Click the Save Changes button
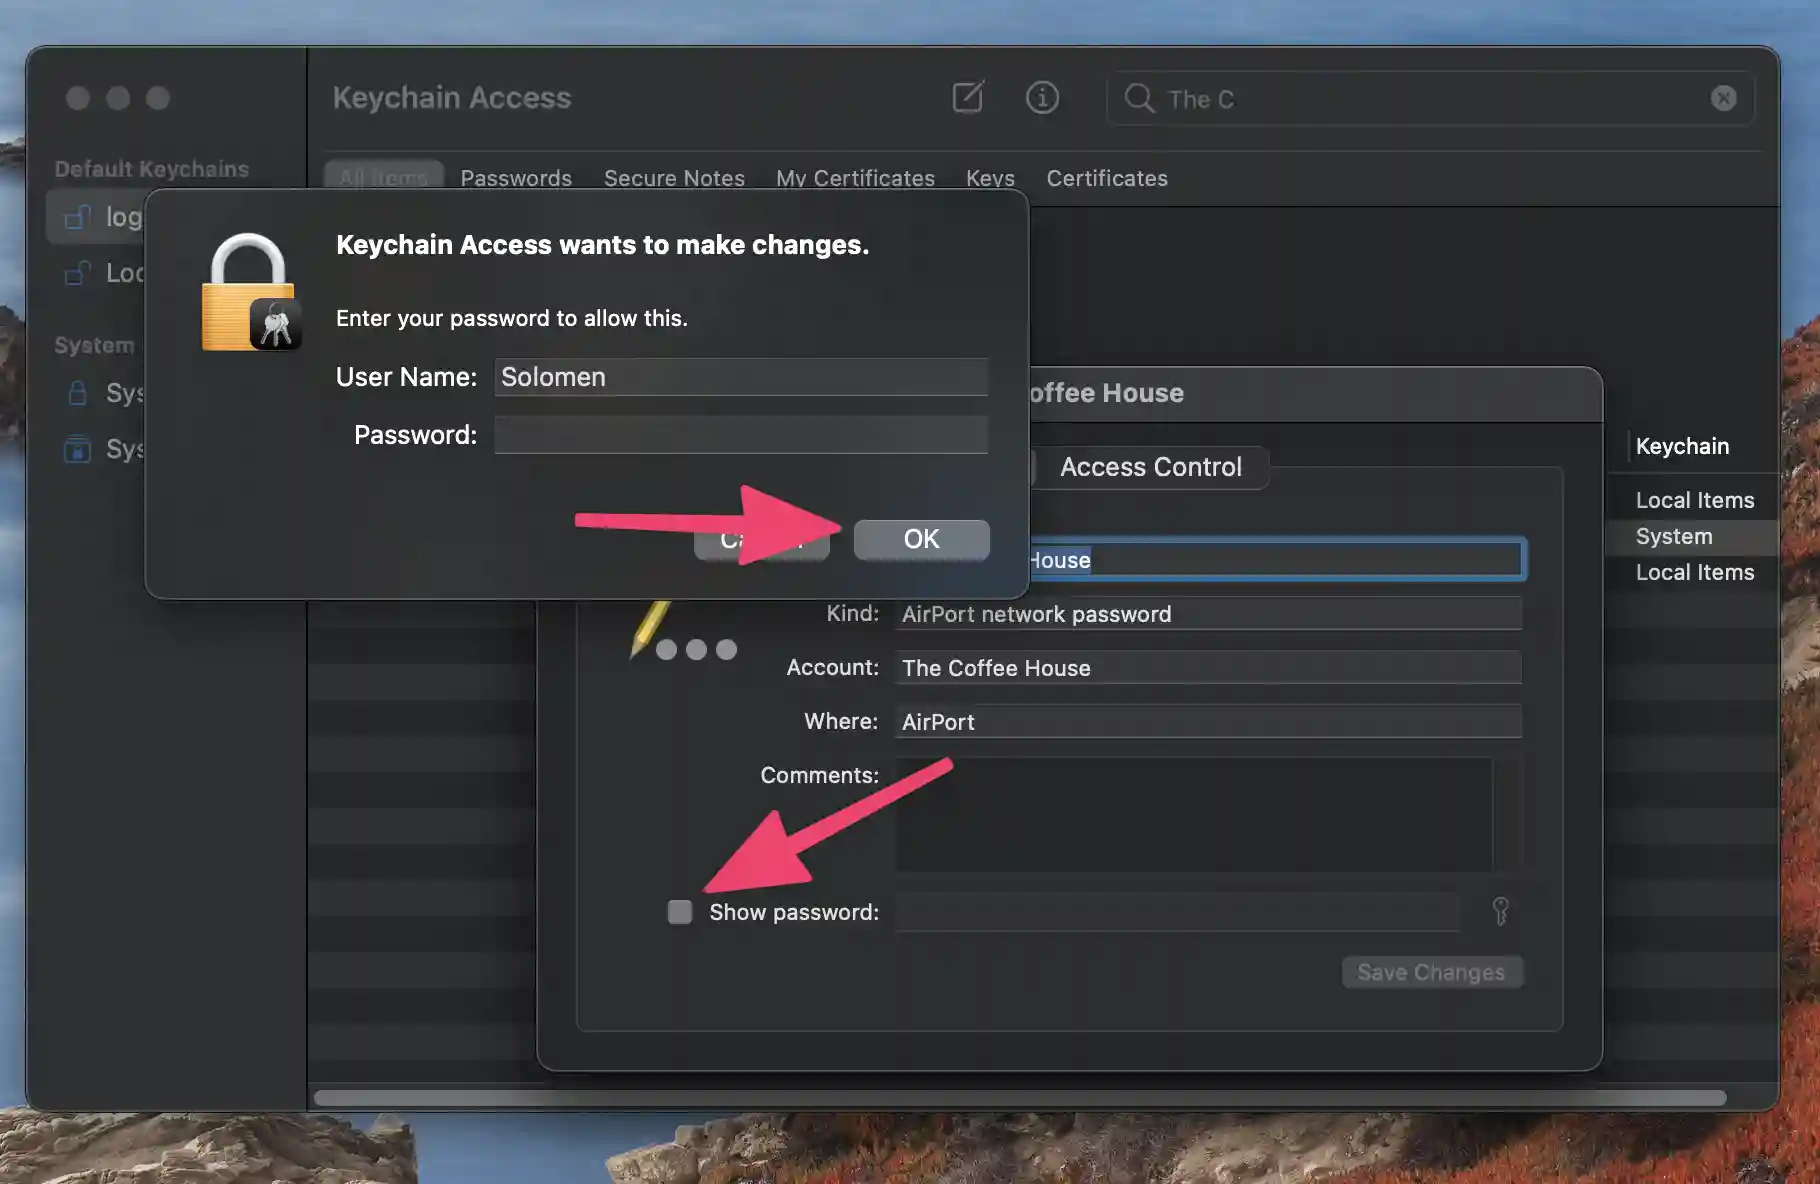The image size is (1820, 1184). [x=1431, y=972]
